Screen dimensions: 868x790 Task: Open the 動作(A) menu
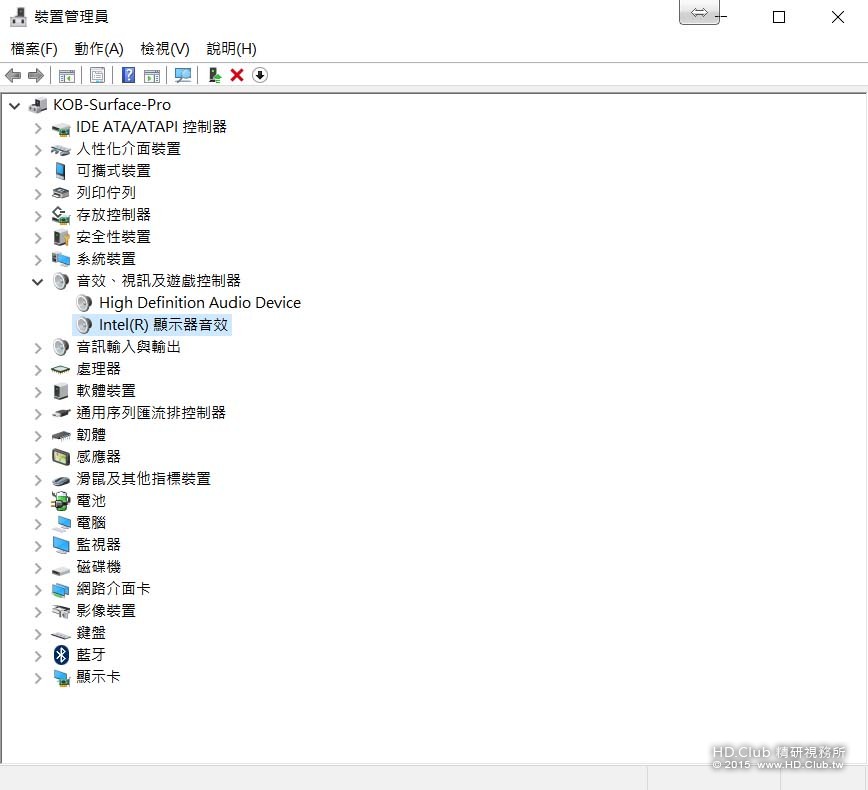[x=99, y=49]
